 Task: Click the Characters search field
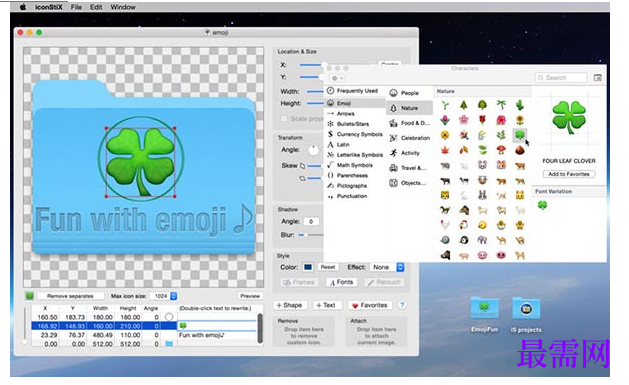561,77
